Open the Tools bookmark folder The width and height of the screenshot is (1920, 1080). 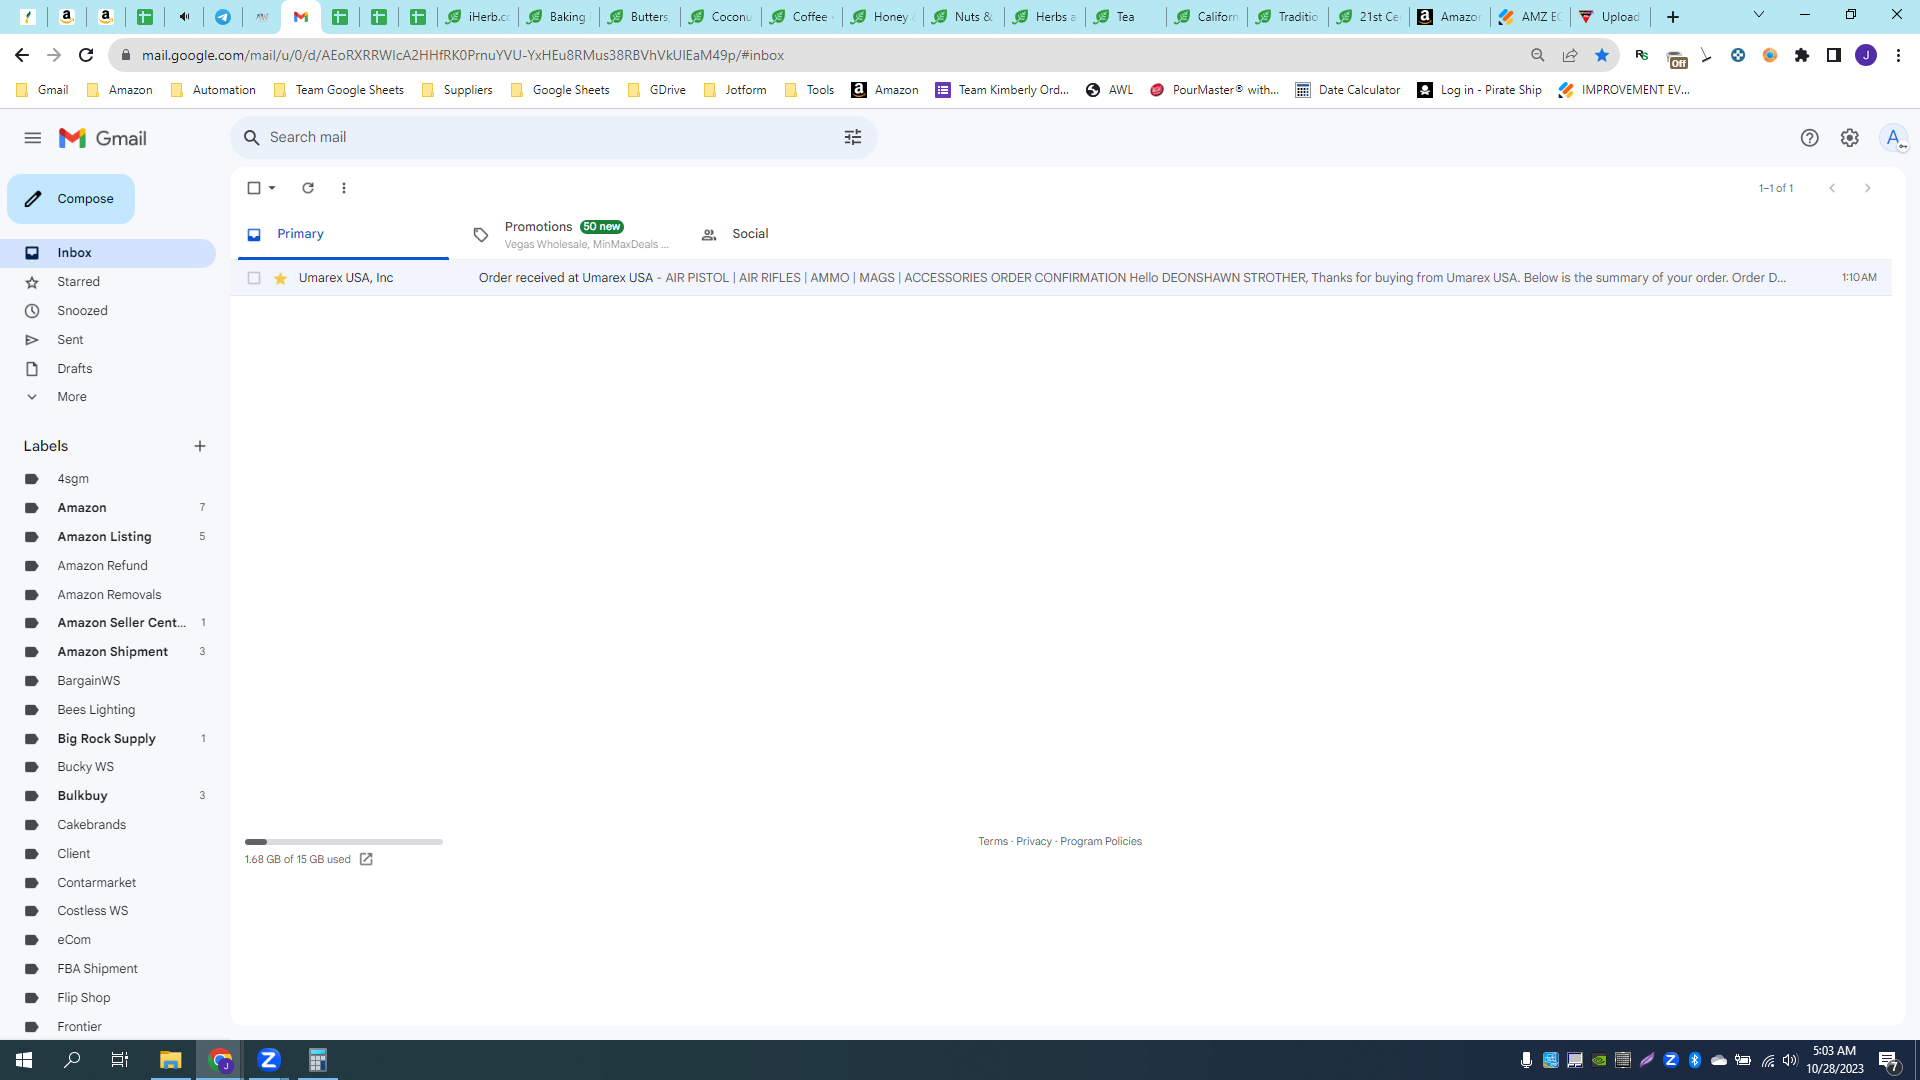[810, 90]
